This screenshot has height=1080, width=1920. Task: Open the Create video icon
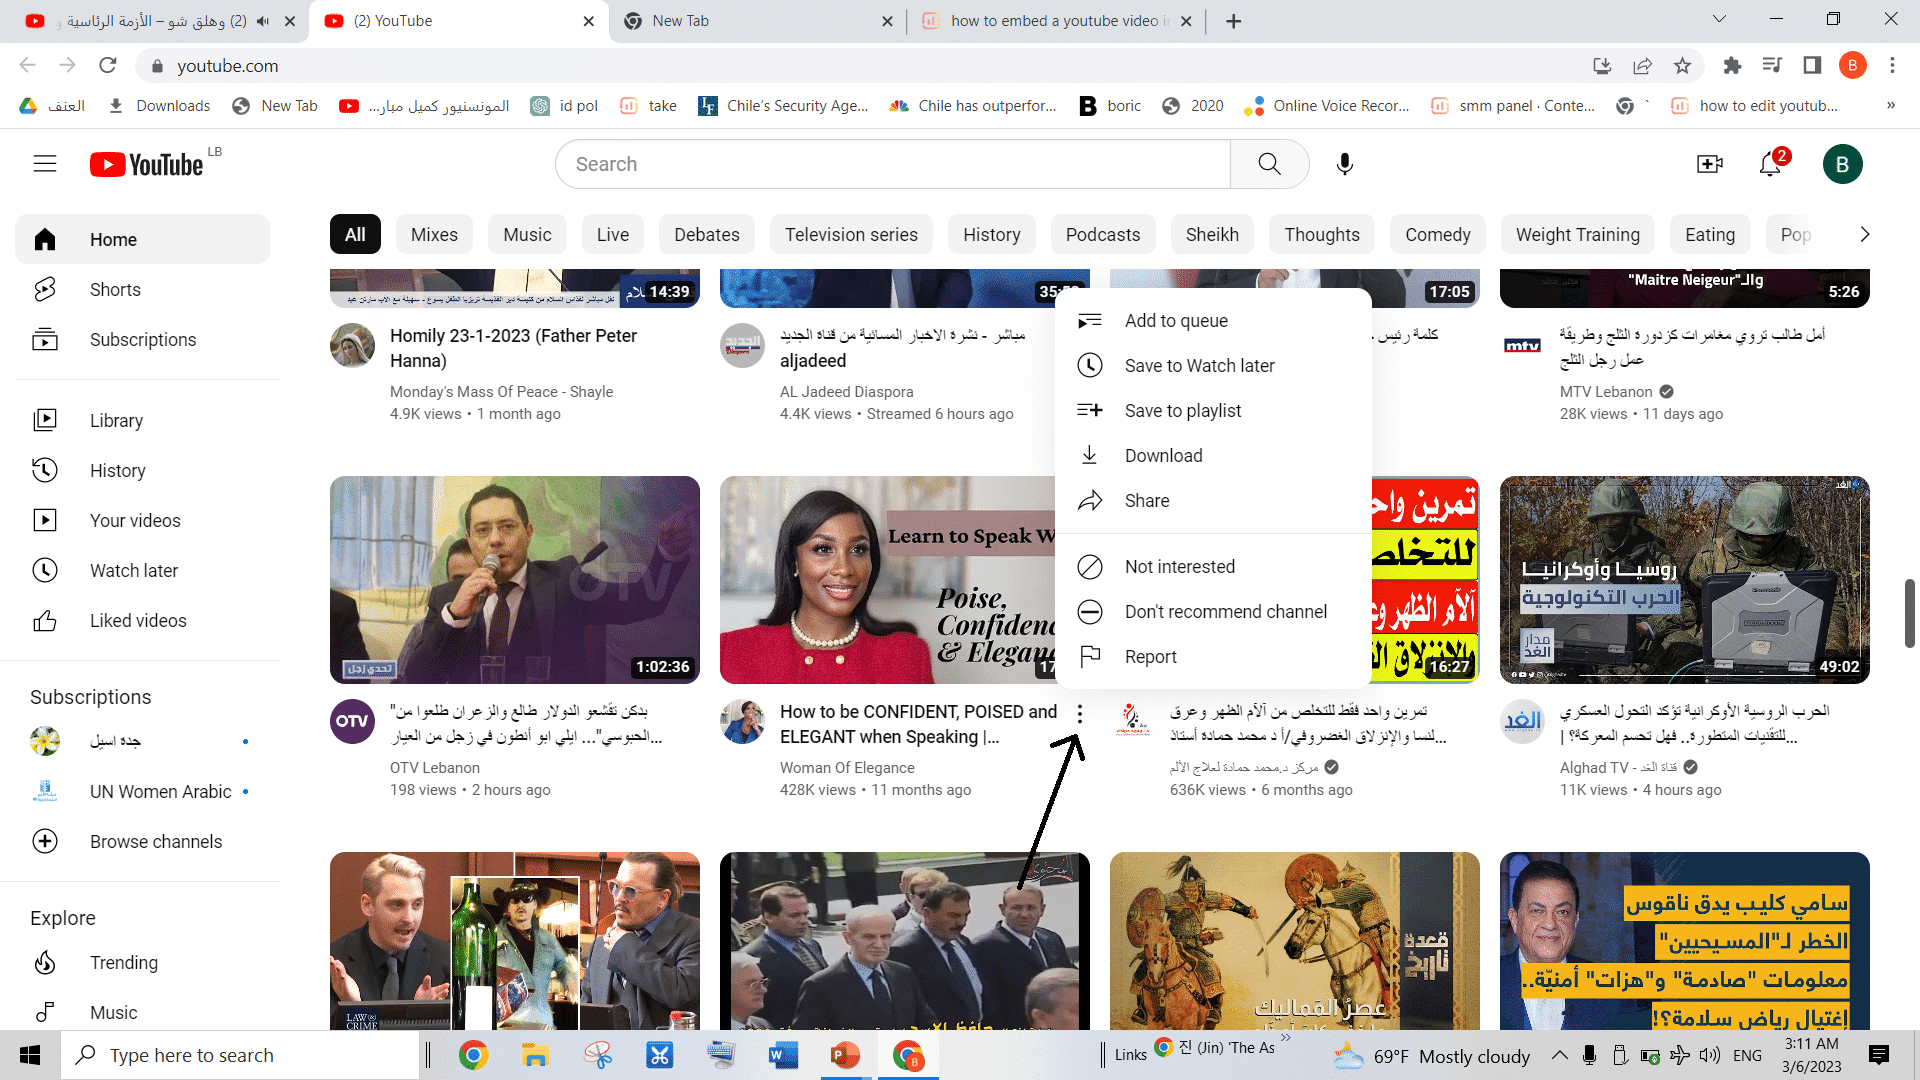(1710, 164)
